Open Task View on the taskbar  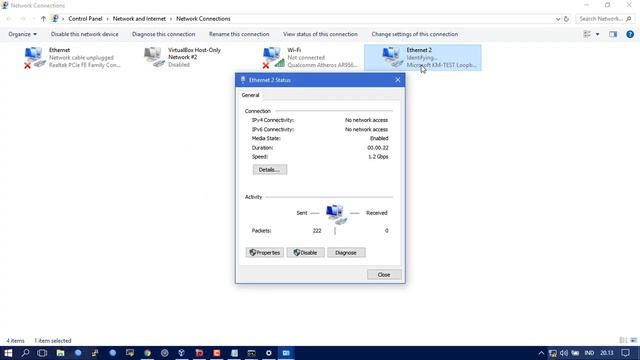[42, 353]
